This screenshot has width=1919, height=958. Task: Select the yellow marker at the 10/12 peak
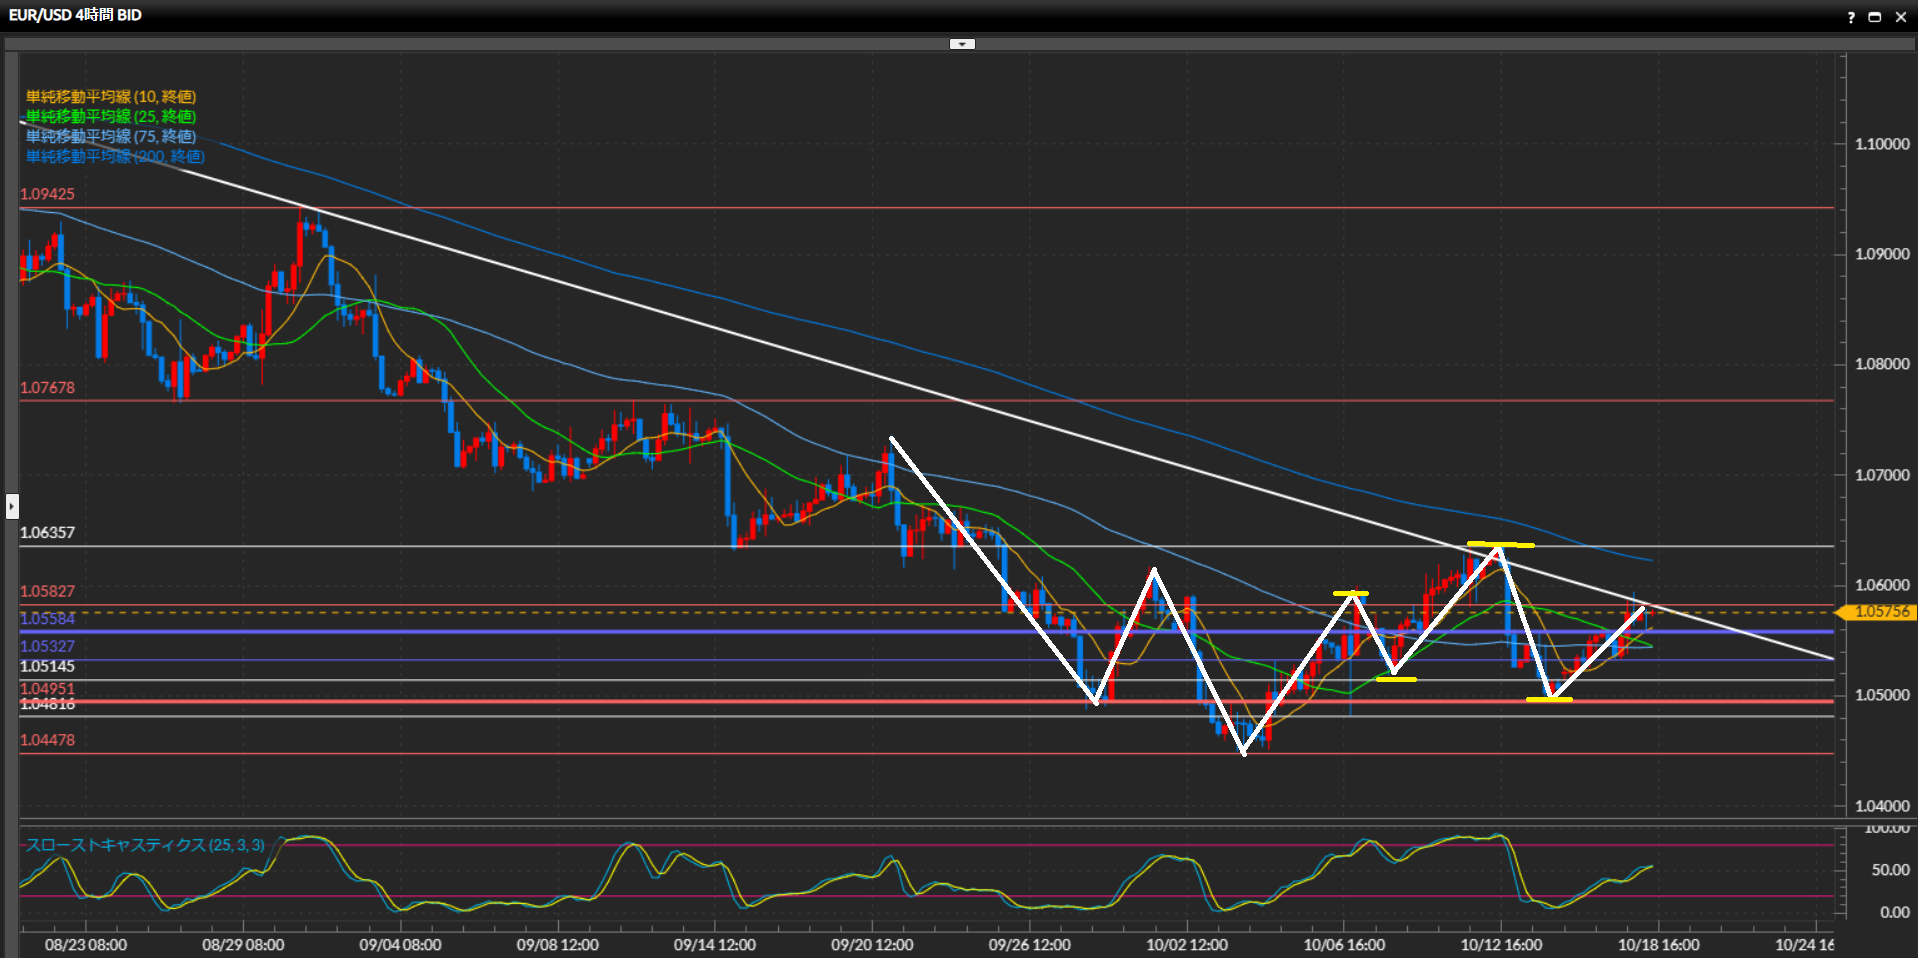tap(1500, 545)
